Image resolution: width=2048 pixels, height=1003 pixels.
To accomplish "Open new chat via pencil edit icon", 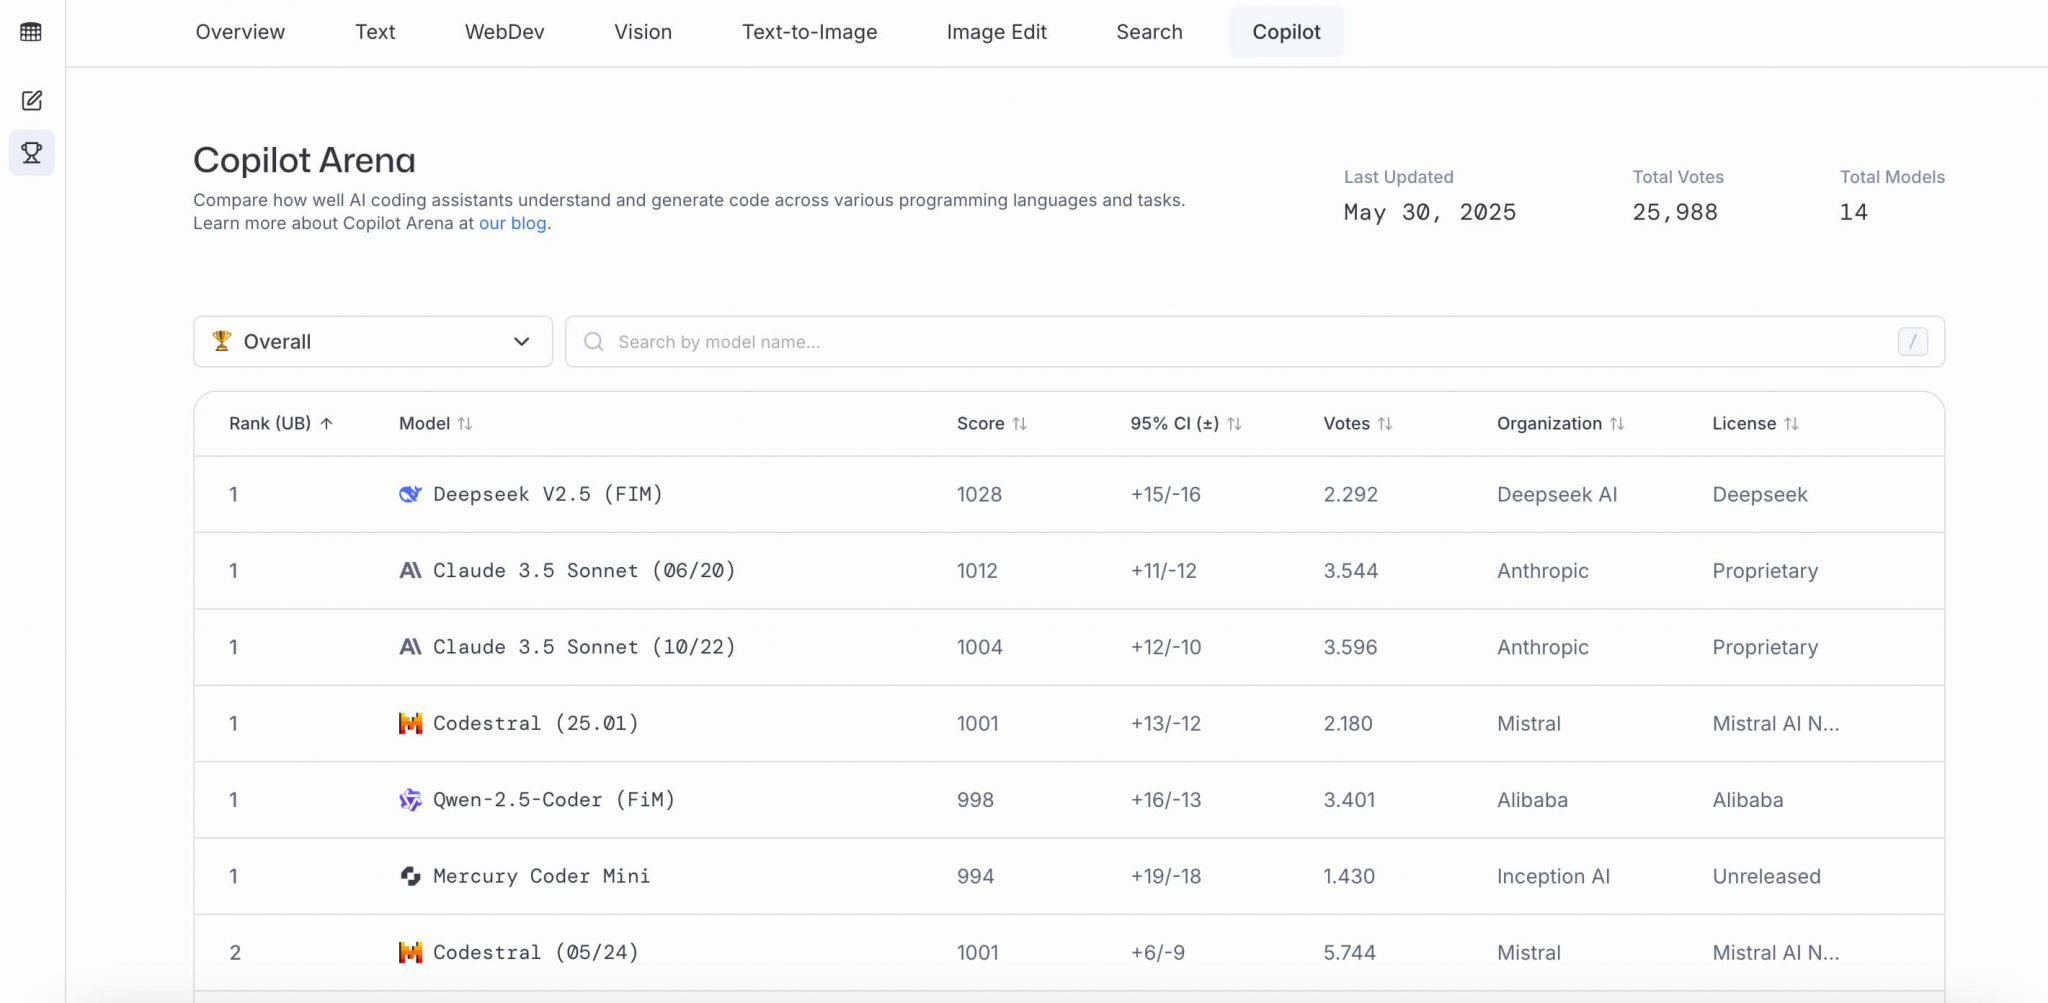I will [31, 100].
